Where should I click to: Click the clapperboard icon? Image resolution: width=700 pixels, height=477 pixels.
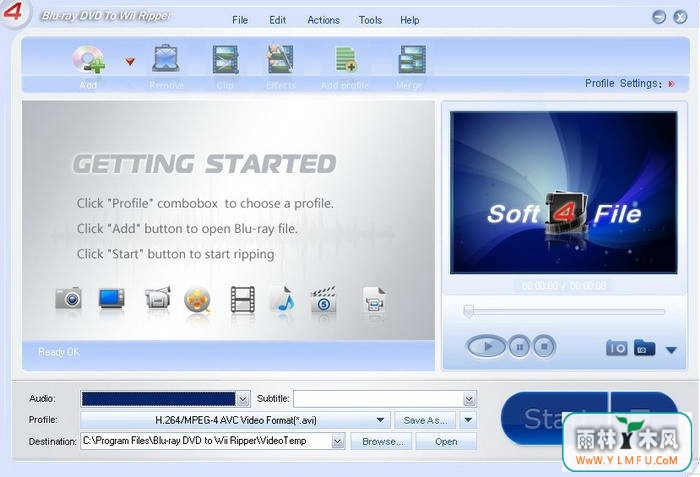coord(323,299)
